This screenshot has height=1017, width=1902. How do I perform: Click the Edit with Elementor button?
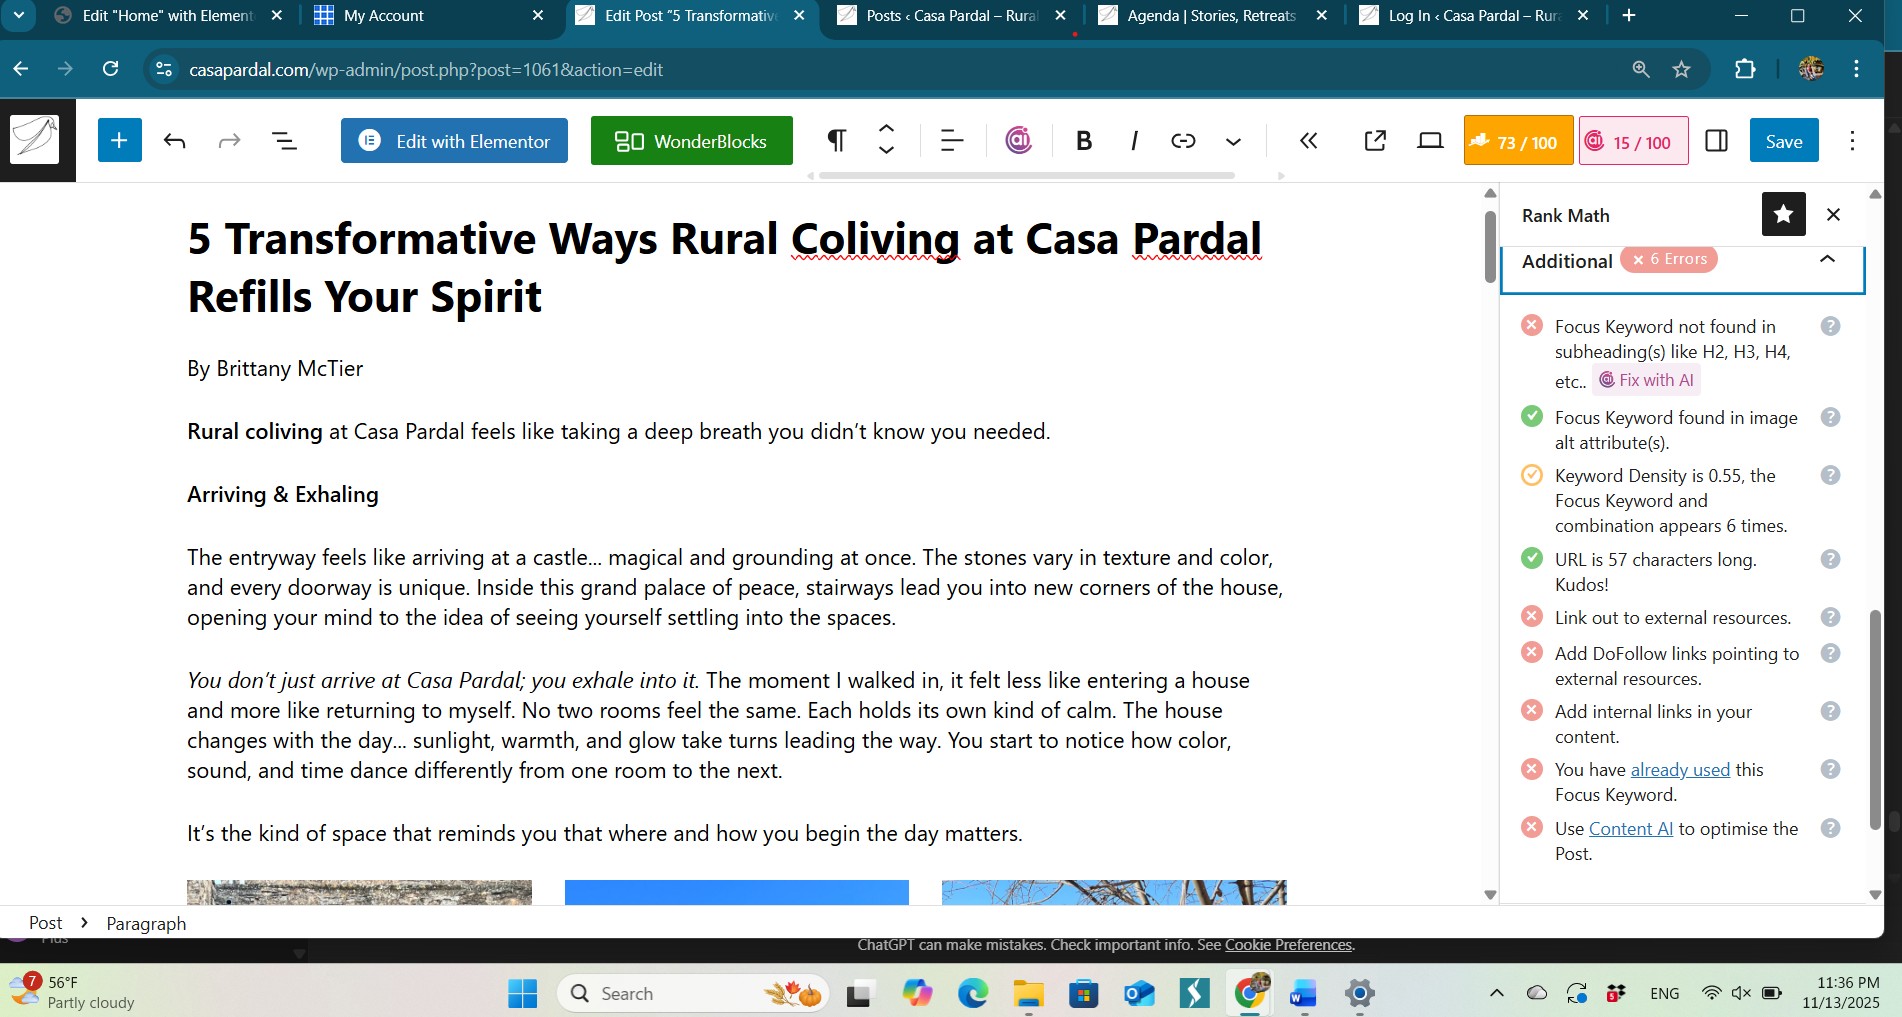pos(454,141)
